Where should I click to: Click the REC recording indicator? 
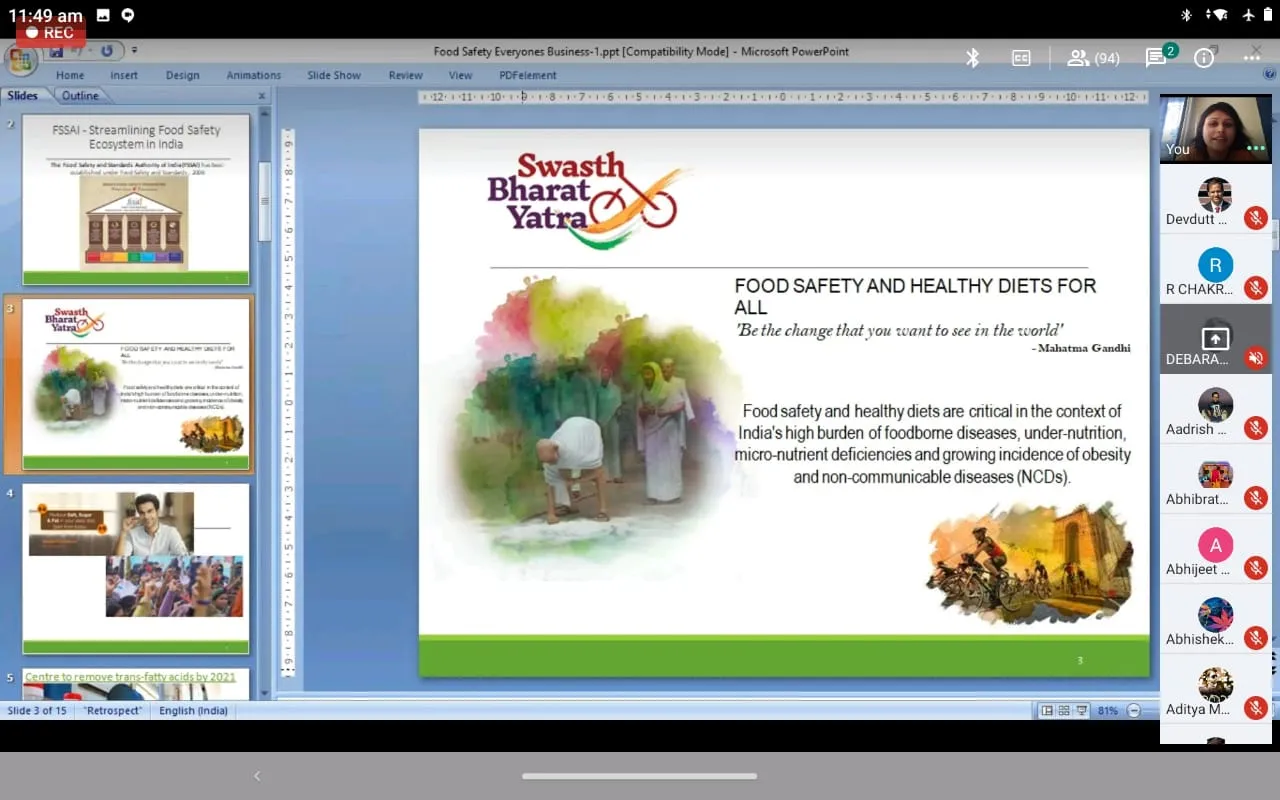[49, 33]
